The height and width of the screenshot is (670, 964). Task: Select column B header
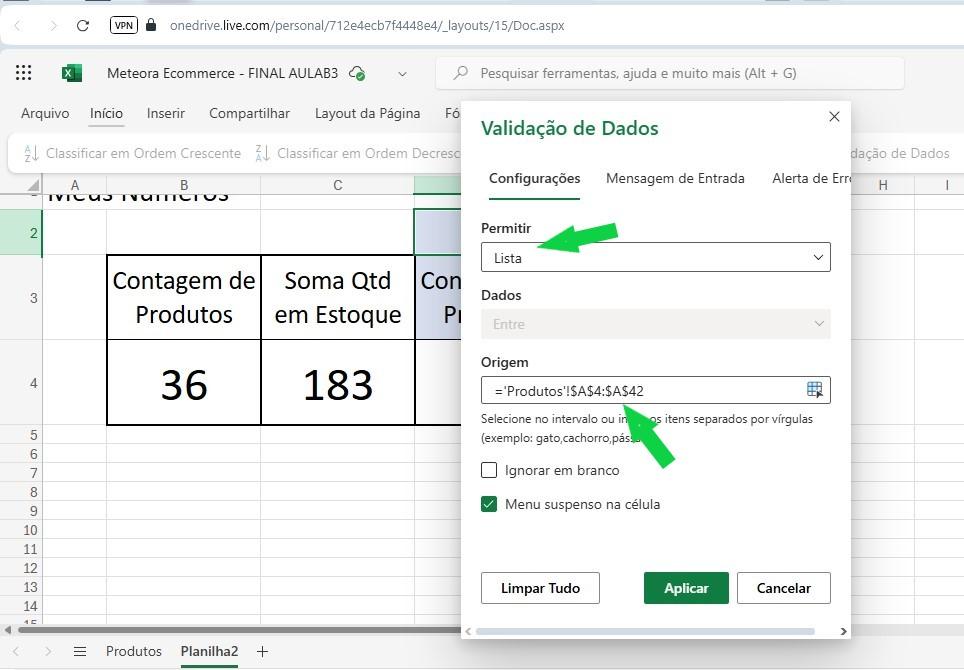184,185
